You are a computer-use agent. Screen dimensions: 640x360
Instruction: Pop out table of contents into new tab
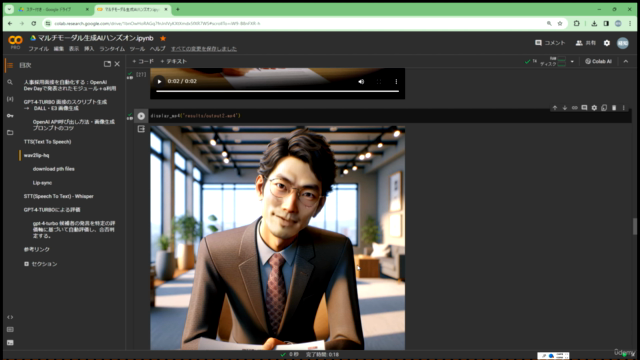pyautogui.click(x=107, y=64)
